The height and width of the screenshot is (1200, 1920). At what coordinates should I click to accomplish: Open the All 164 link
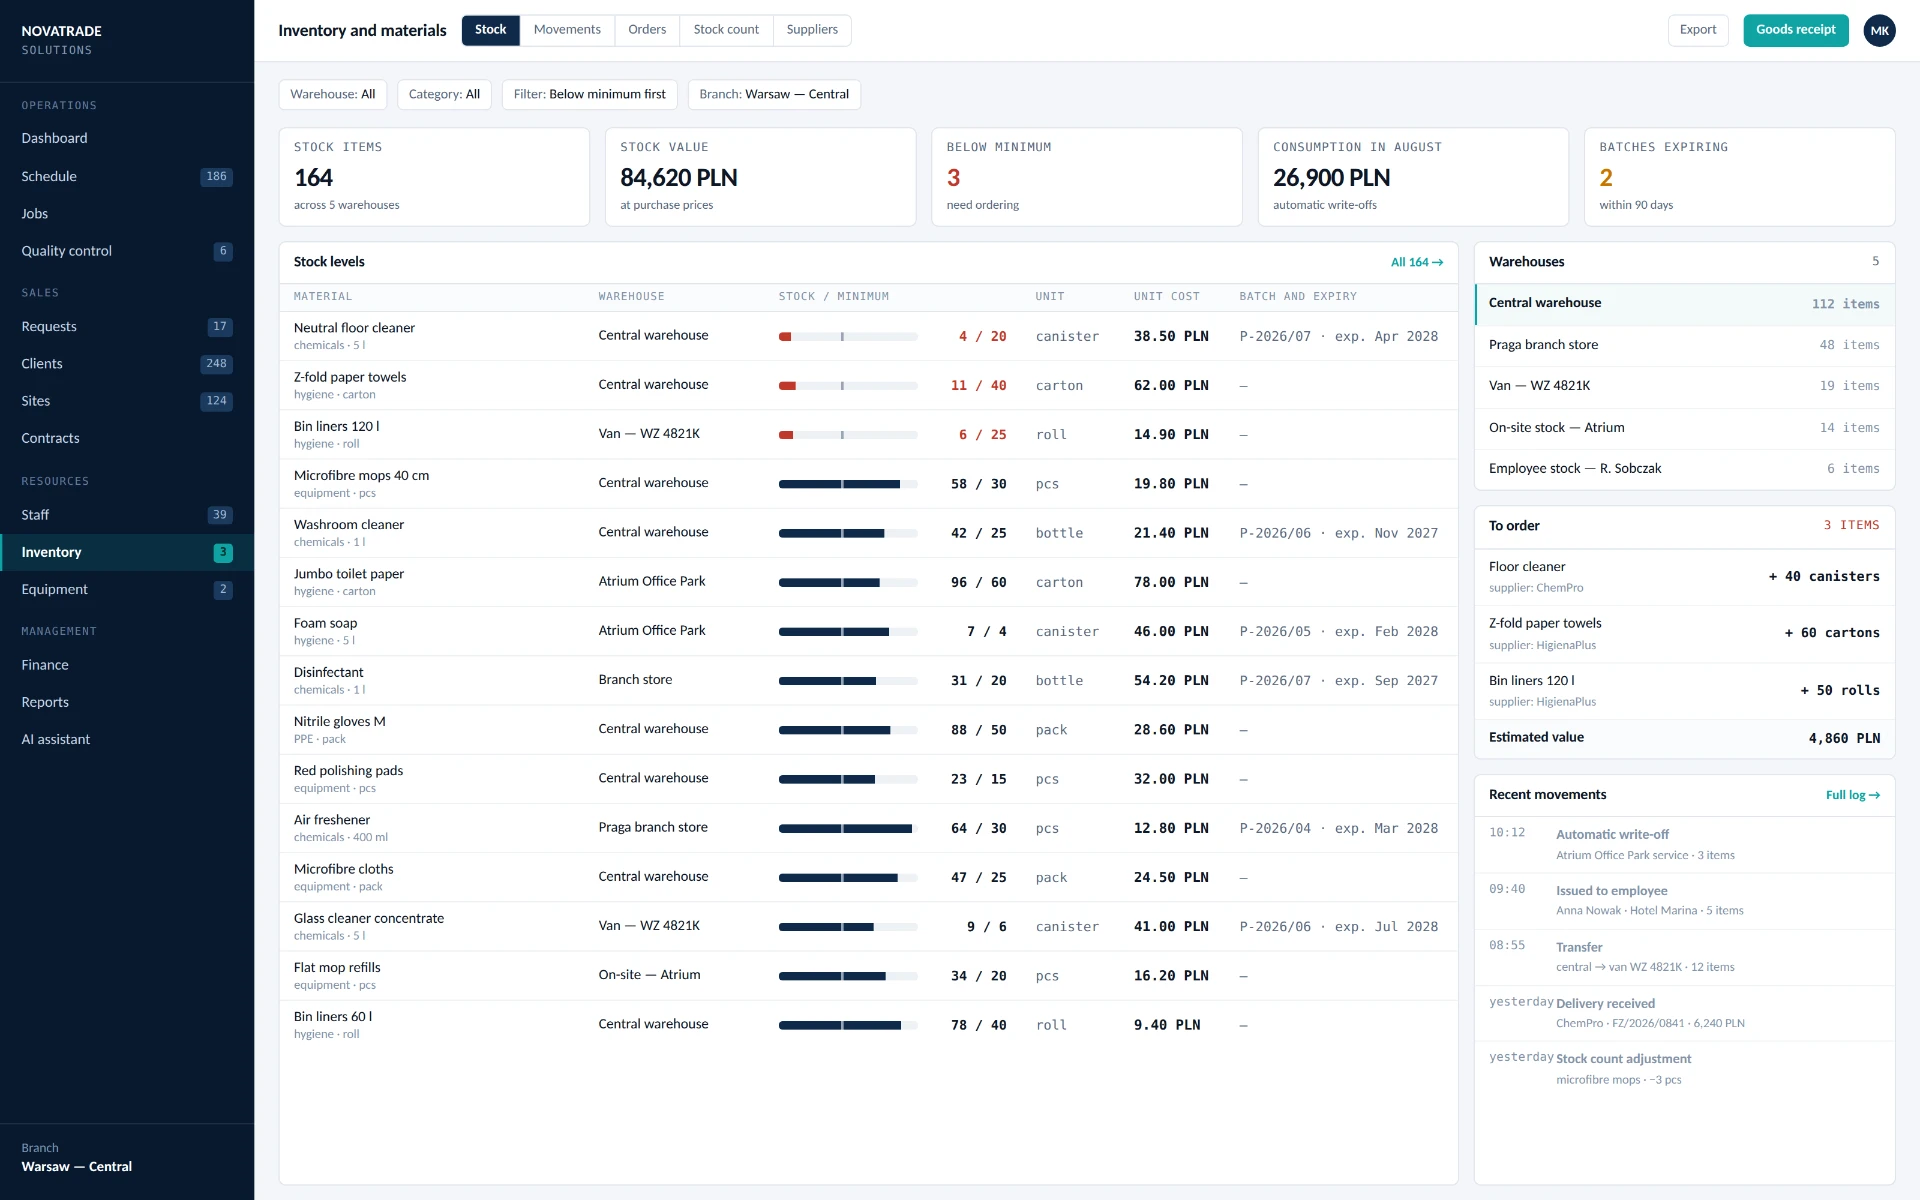1417,262
